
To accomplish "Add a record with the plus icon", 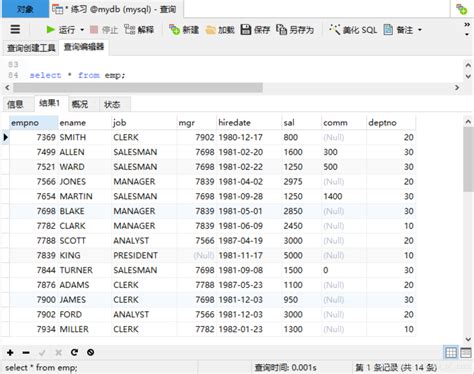I will pos(10,353).
